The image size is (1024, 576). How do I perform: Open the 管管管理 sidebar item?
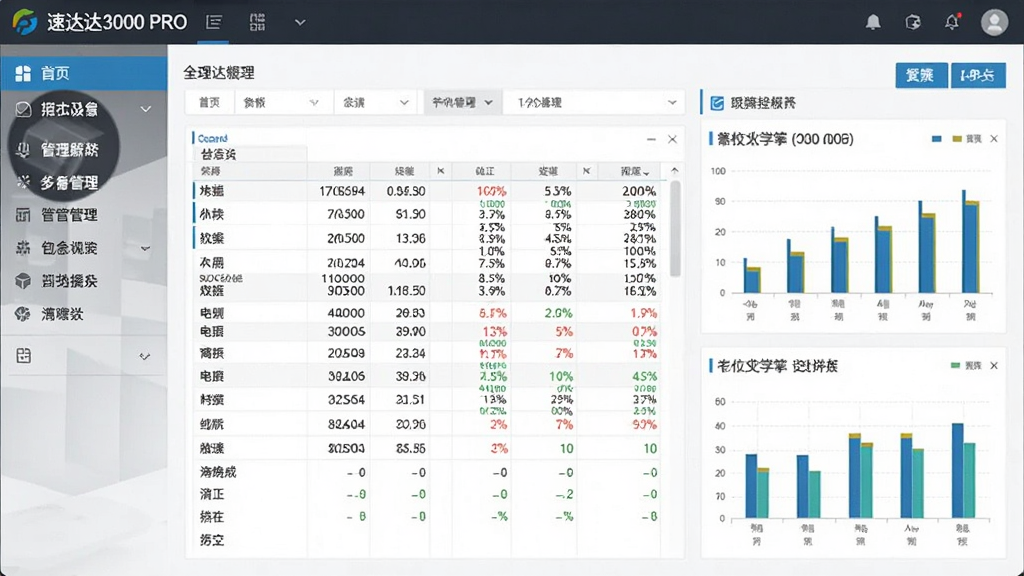(x=69, y=215)
